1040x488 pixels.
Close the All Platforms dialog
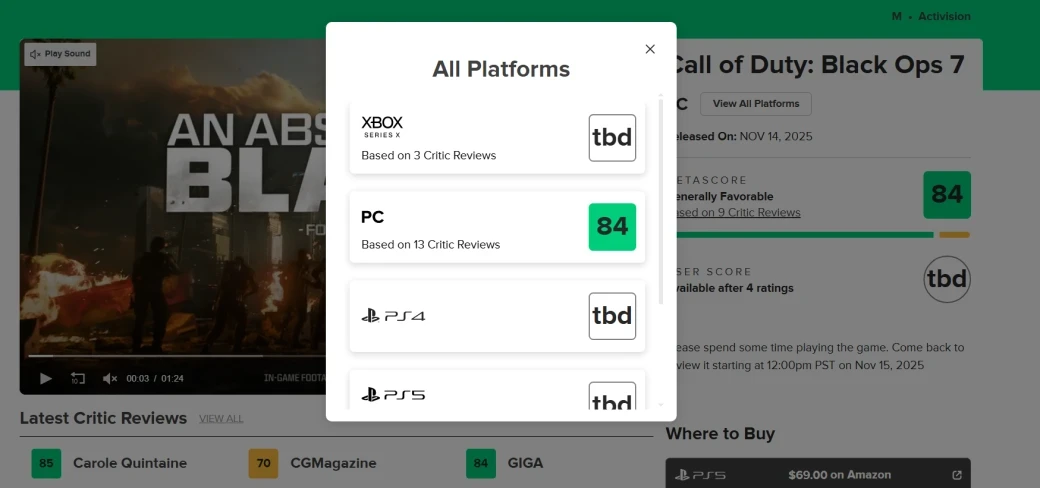tap(650, 49)
